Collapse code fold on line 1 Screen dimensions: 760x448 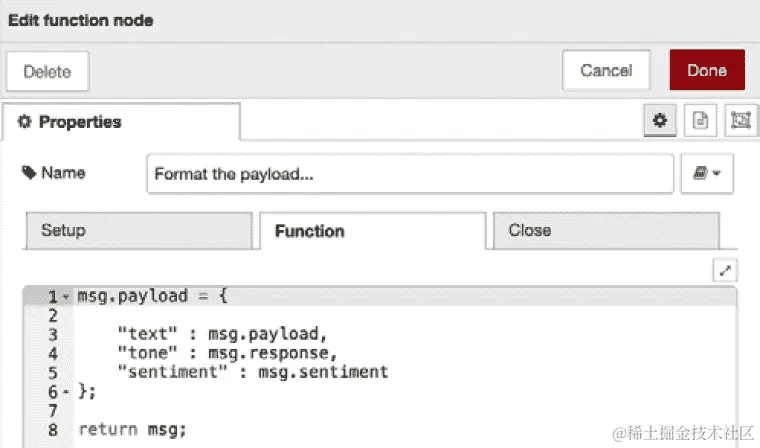66,296
